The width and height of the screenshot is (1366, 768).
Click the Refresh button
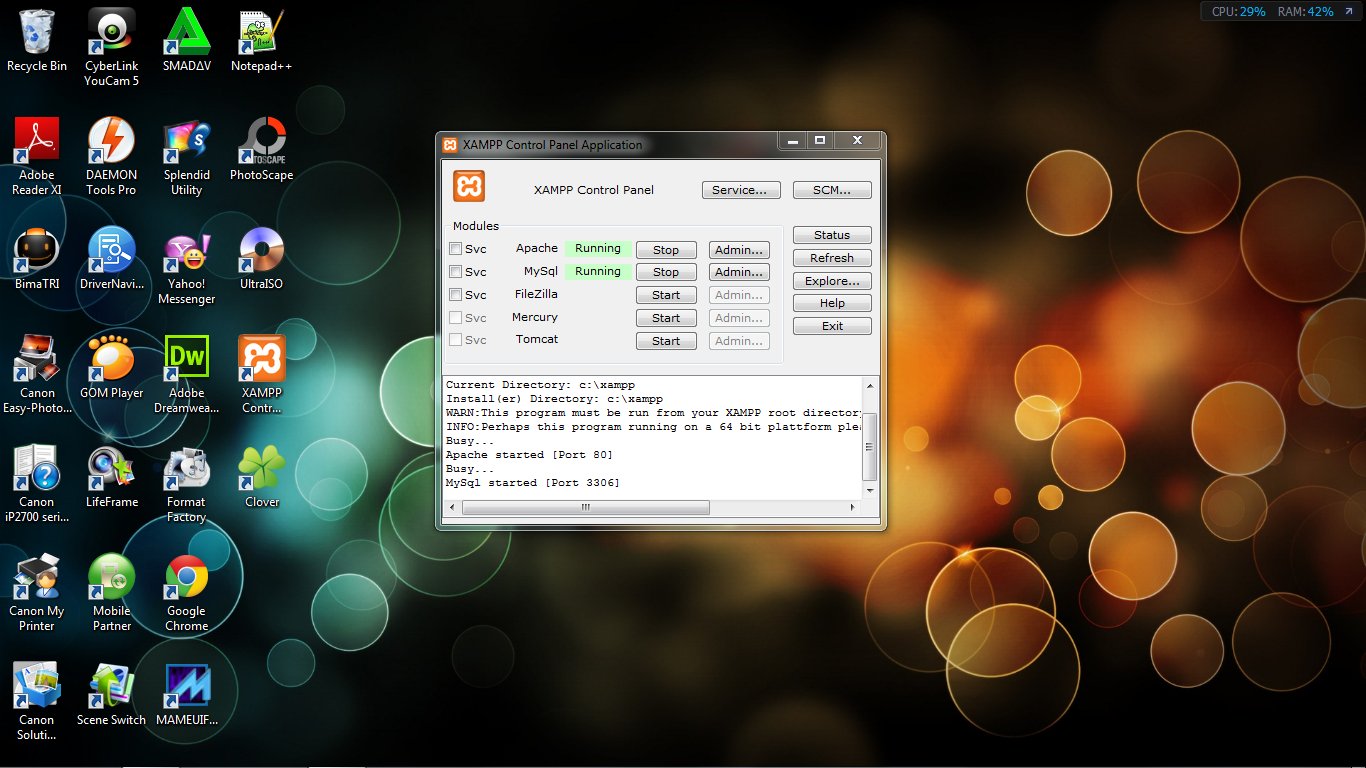click(x=832, y=258)
